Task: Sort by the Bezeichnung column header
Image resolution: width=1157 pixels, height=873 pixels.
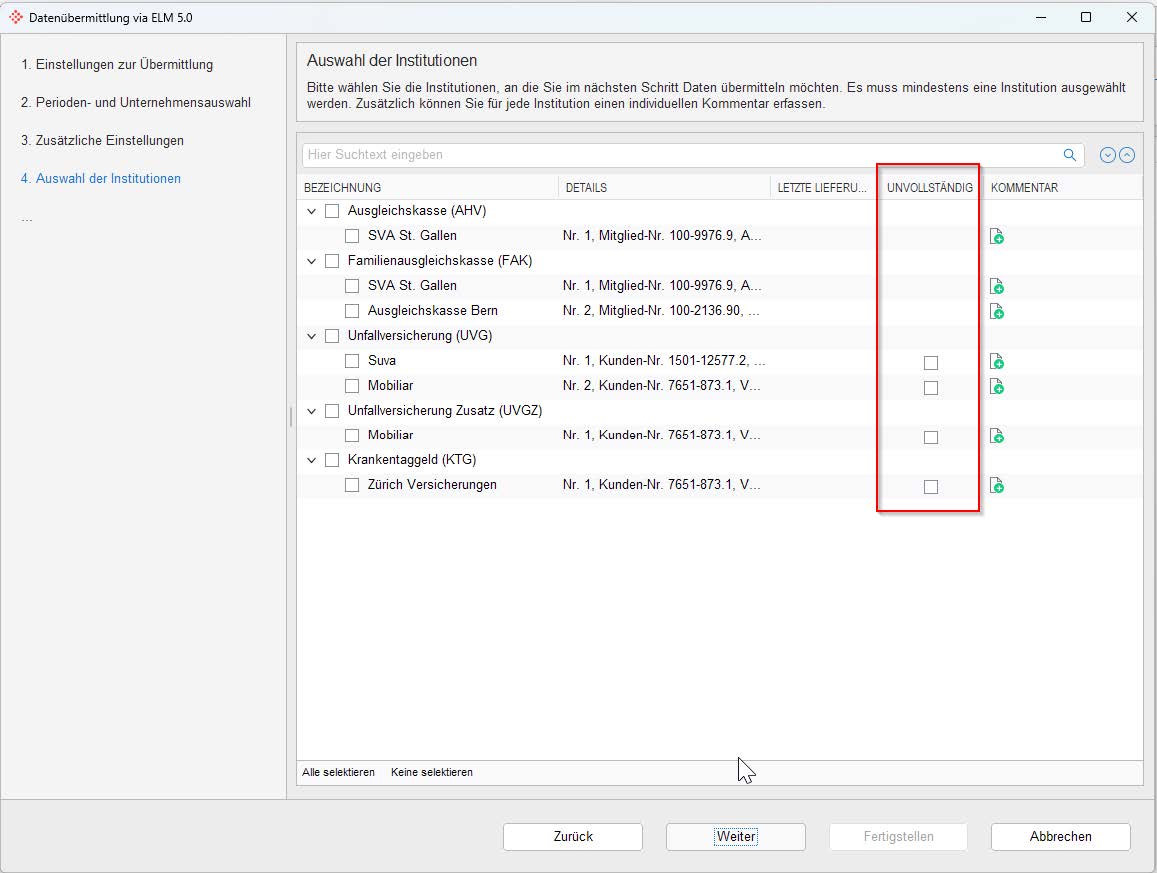Action: point(343,187)
